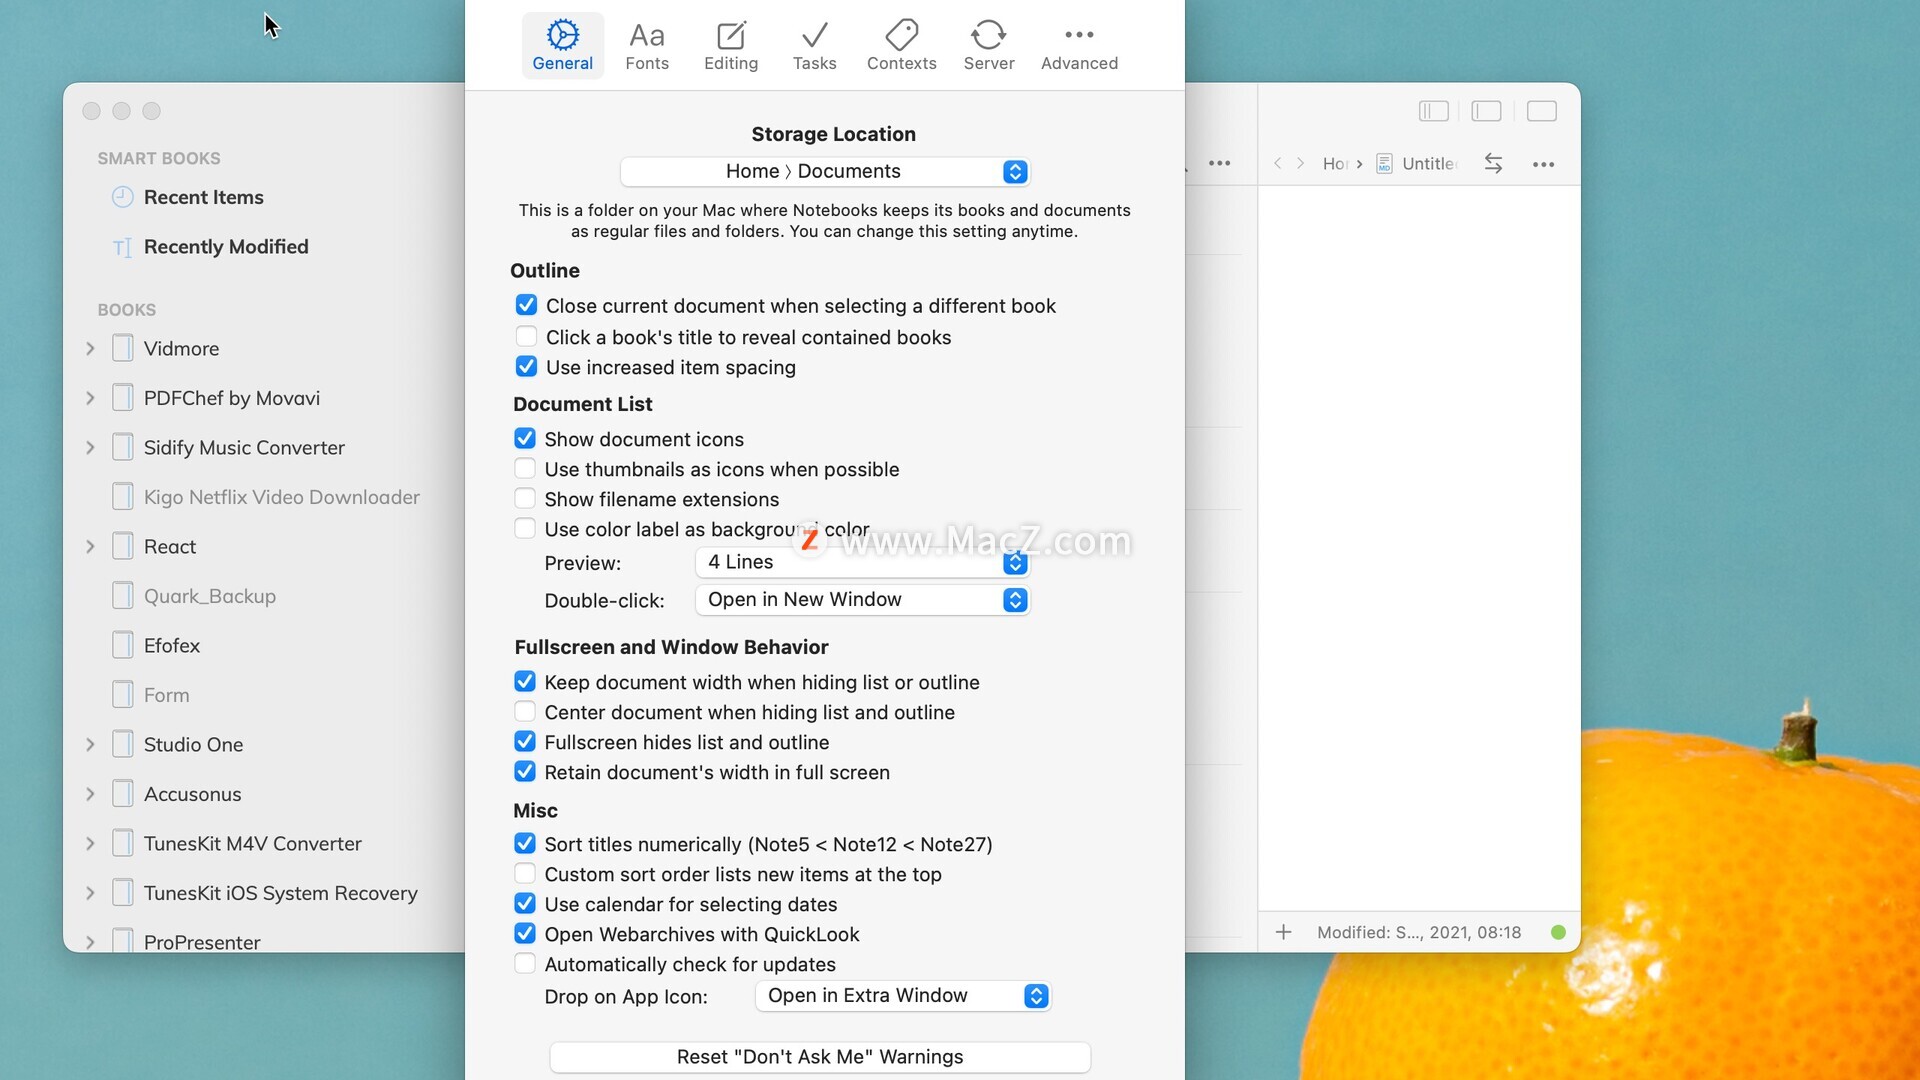The height and width of the screenshot is (1080, 1920).
Task: Expand the Vidmore book
Action: pyautogui.click(x=90, y=348)
